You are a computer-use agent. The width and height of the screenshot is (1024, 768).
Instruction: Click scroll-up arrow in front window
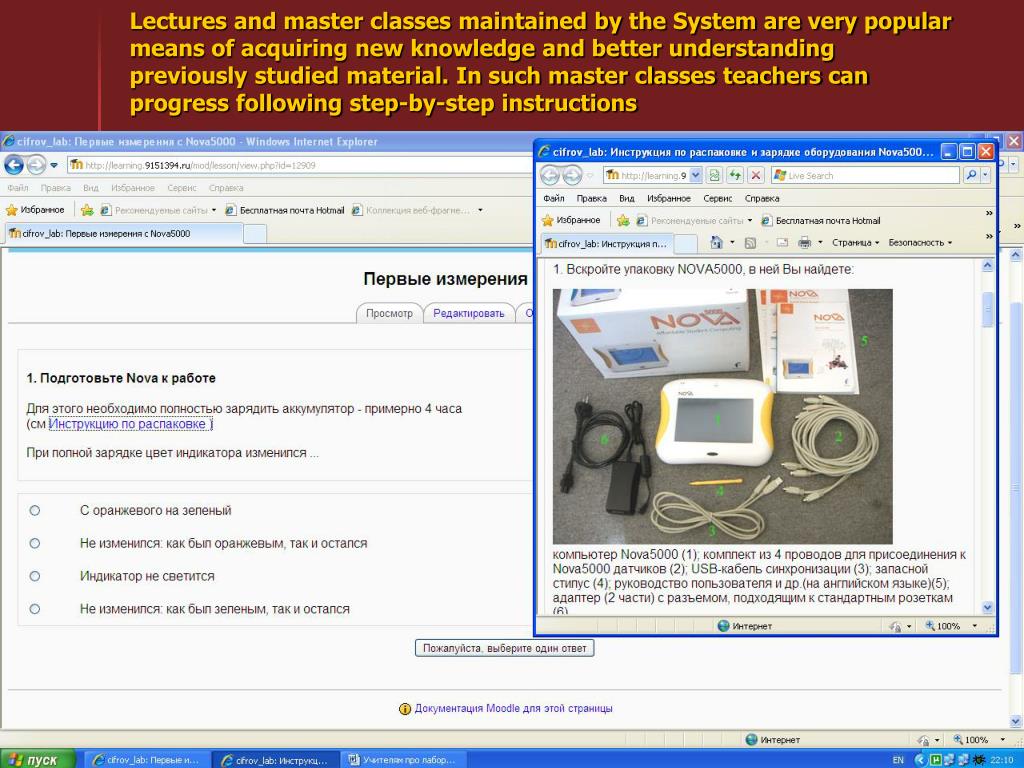click(x=987, y=265)
